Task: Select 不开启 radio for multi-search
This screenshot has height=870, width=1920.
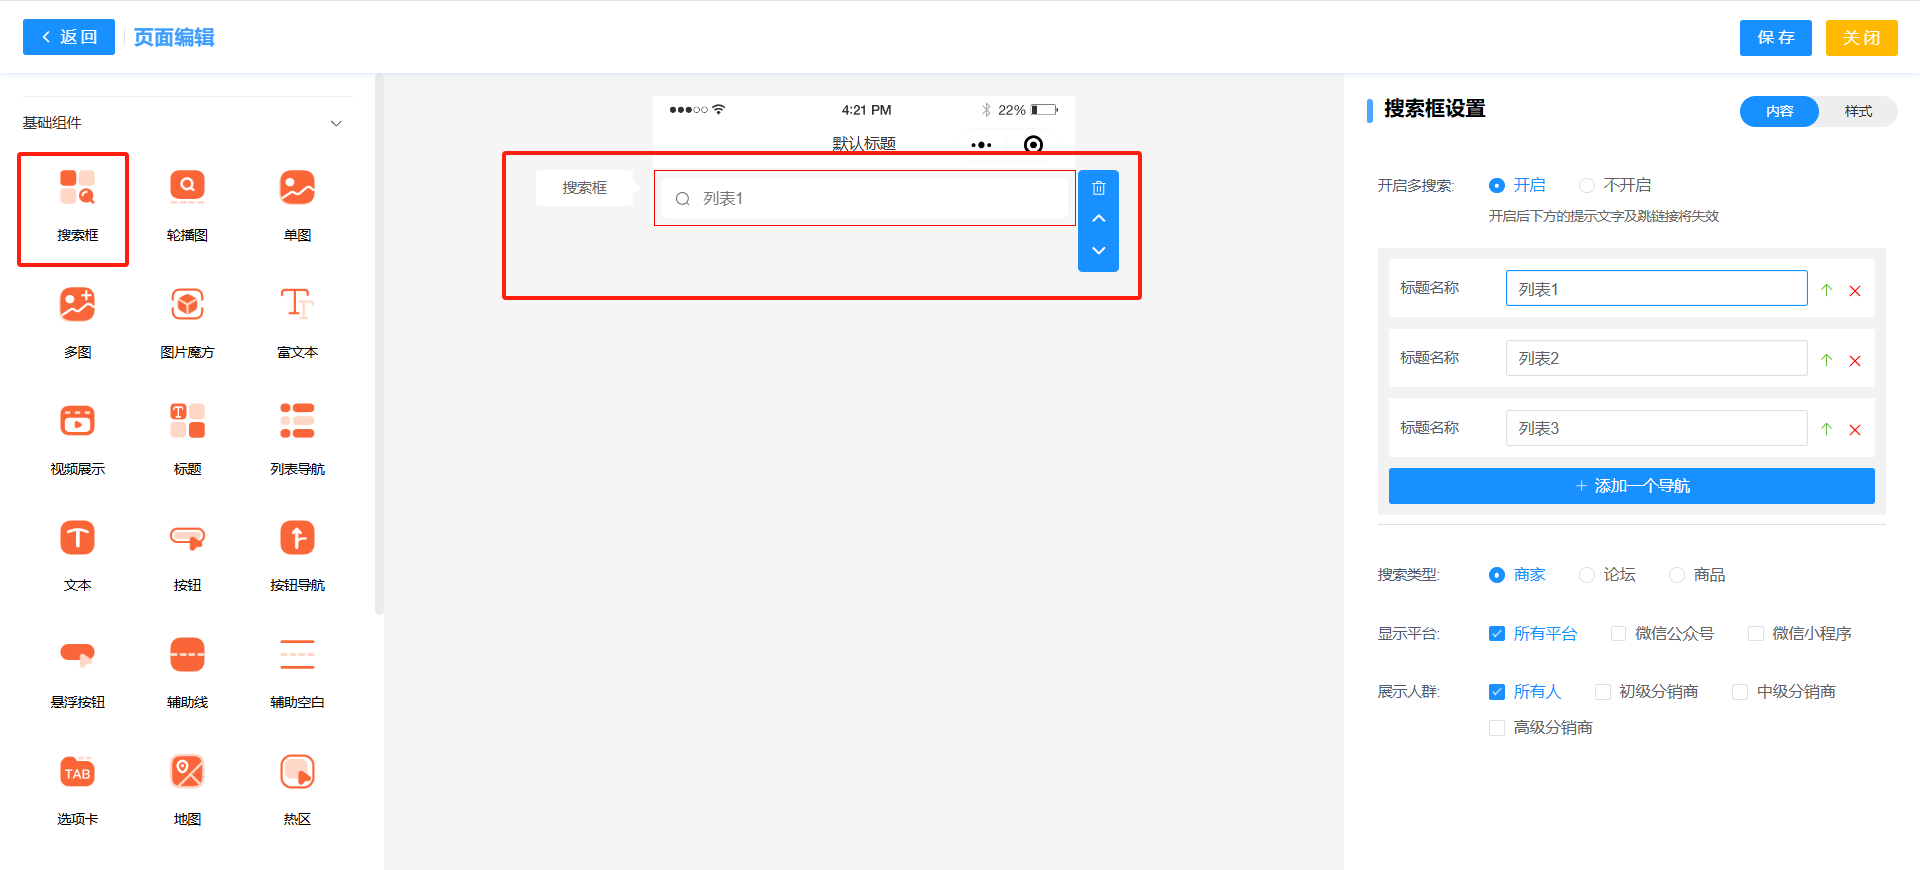Action: [x=1587, y=185]
